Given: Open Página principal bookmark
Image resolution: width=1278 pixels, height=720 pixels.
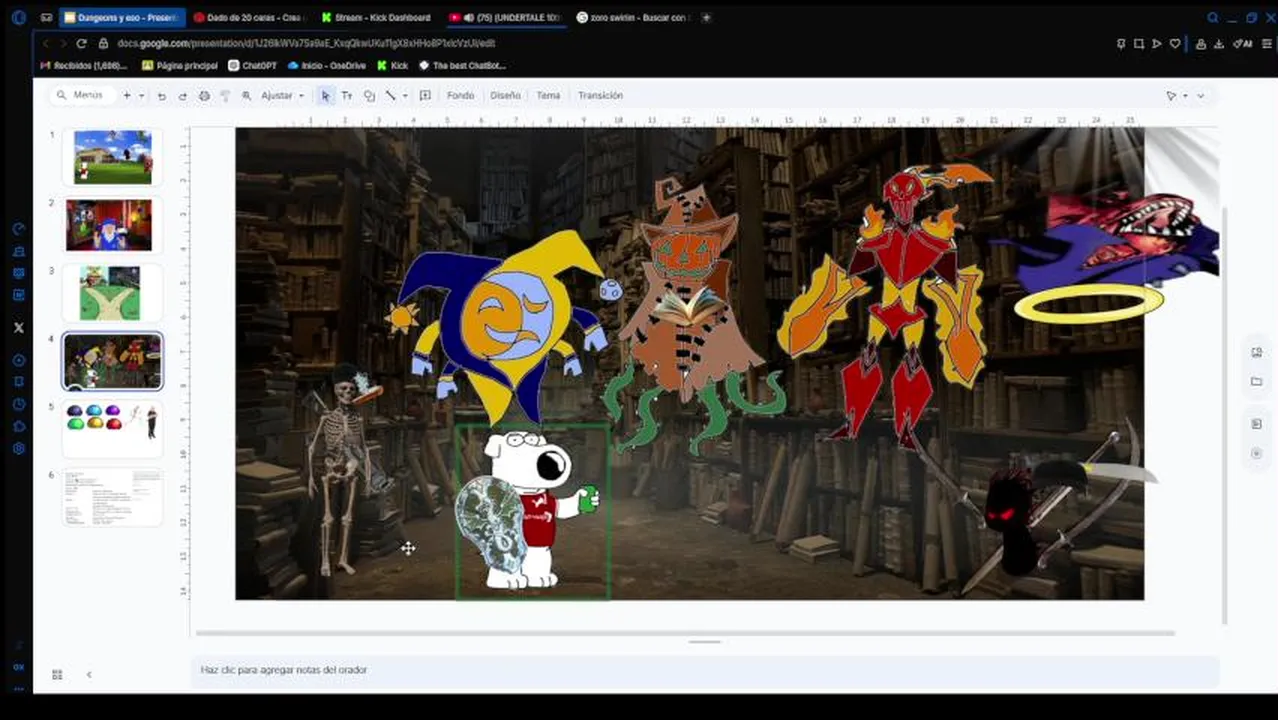Looking at the screenshot, I should (x=180, y=66).
